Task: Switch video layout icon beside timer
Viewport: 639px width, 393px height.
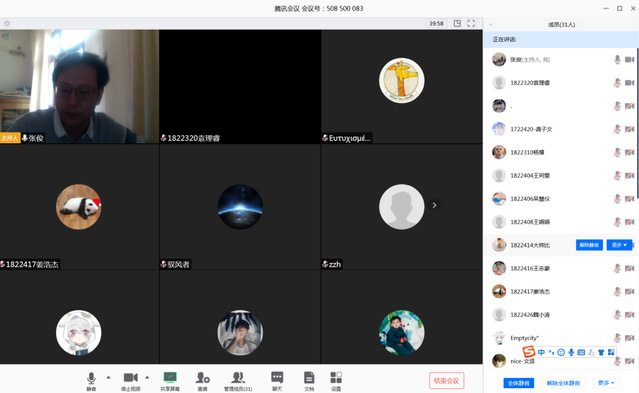Action: pos(457,23)
